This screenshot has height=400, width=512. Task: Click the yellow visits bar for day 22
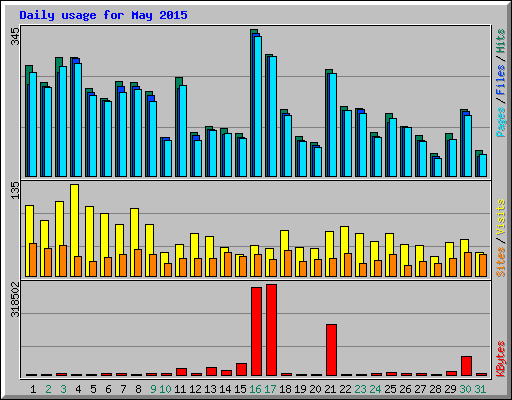click(344, 251)
